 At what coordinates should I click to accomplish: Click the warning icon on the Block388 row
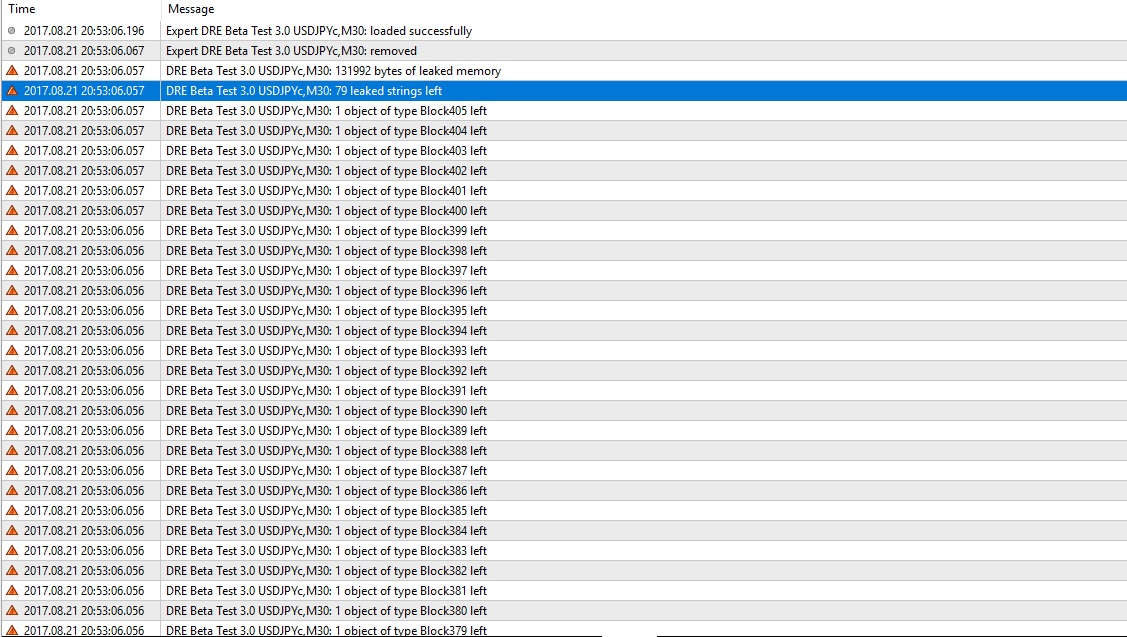(12, 451)
